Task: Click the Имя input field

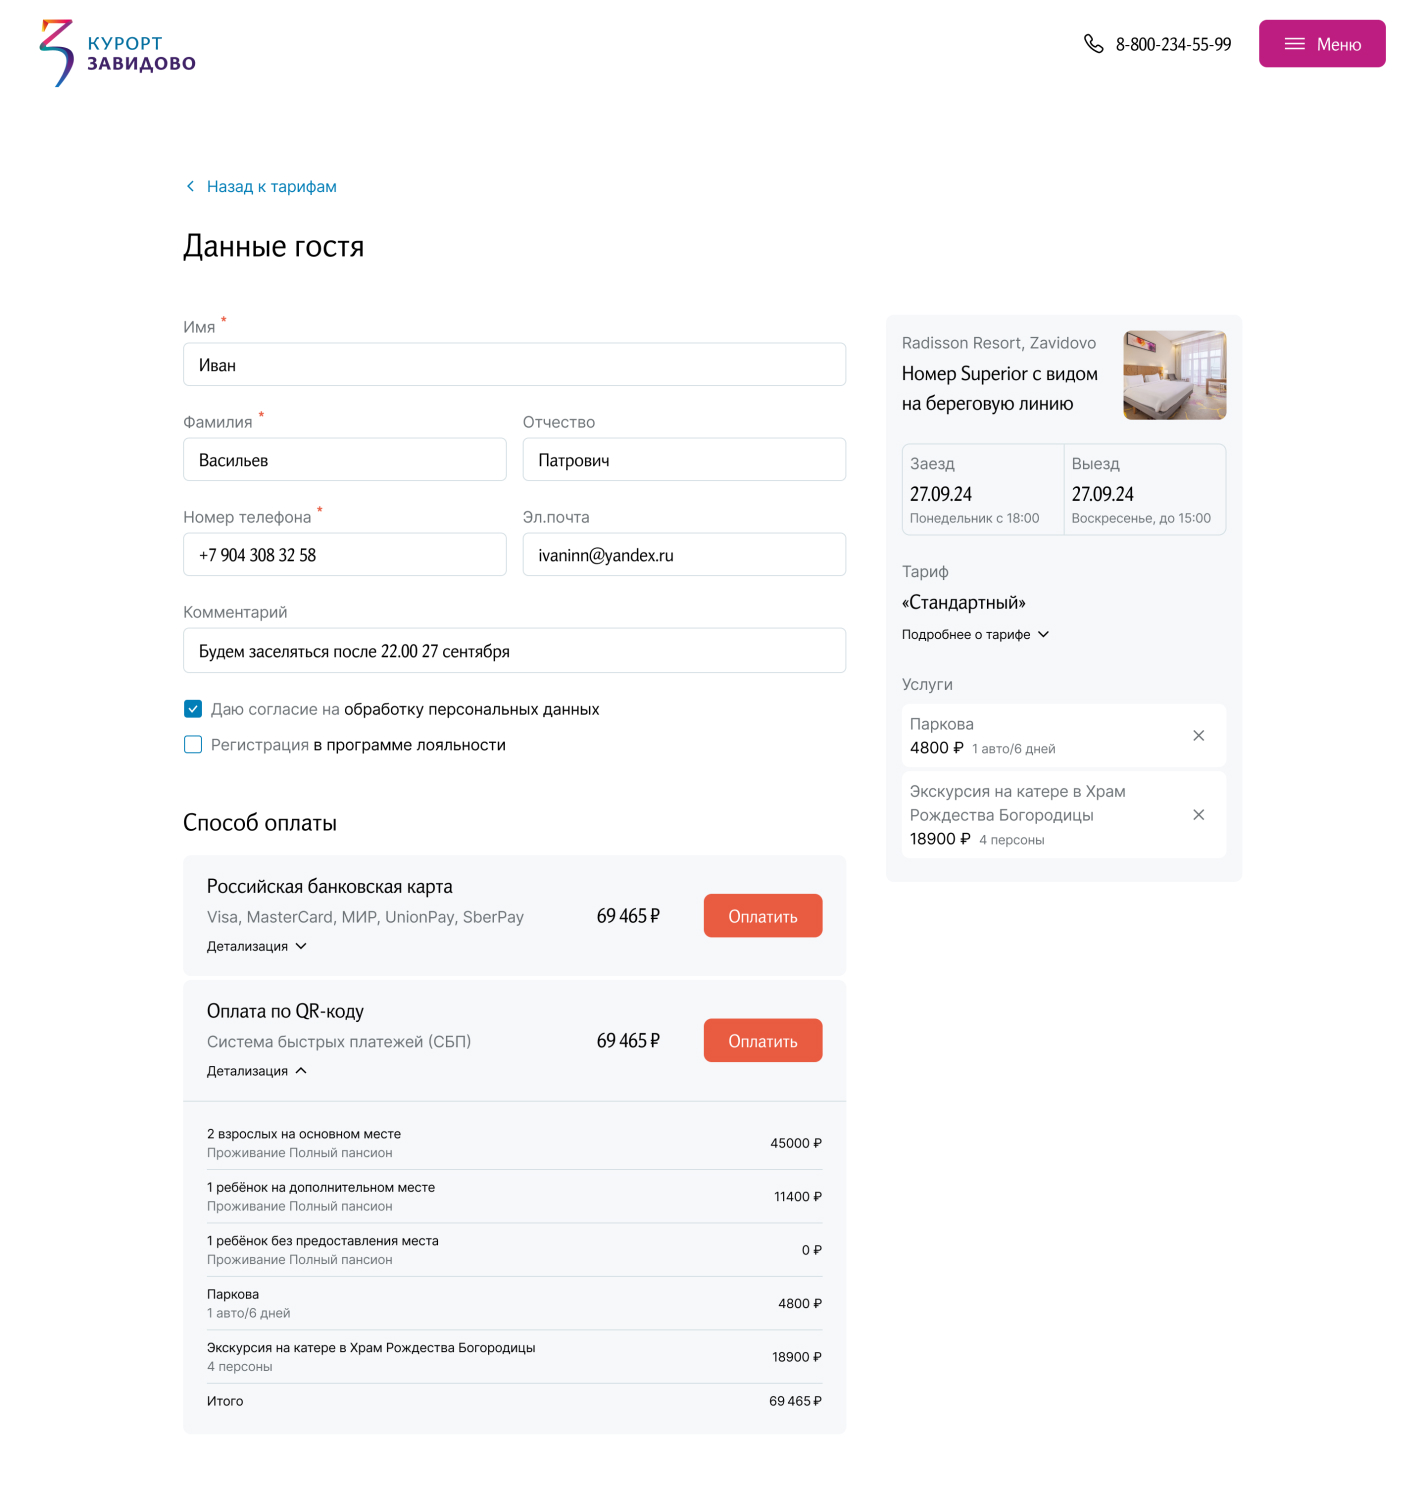Action: coord(514,365)
